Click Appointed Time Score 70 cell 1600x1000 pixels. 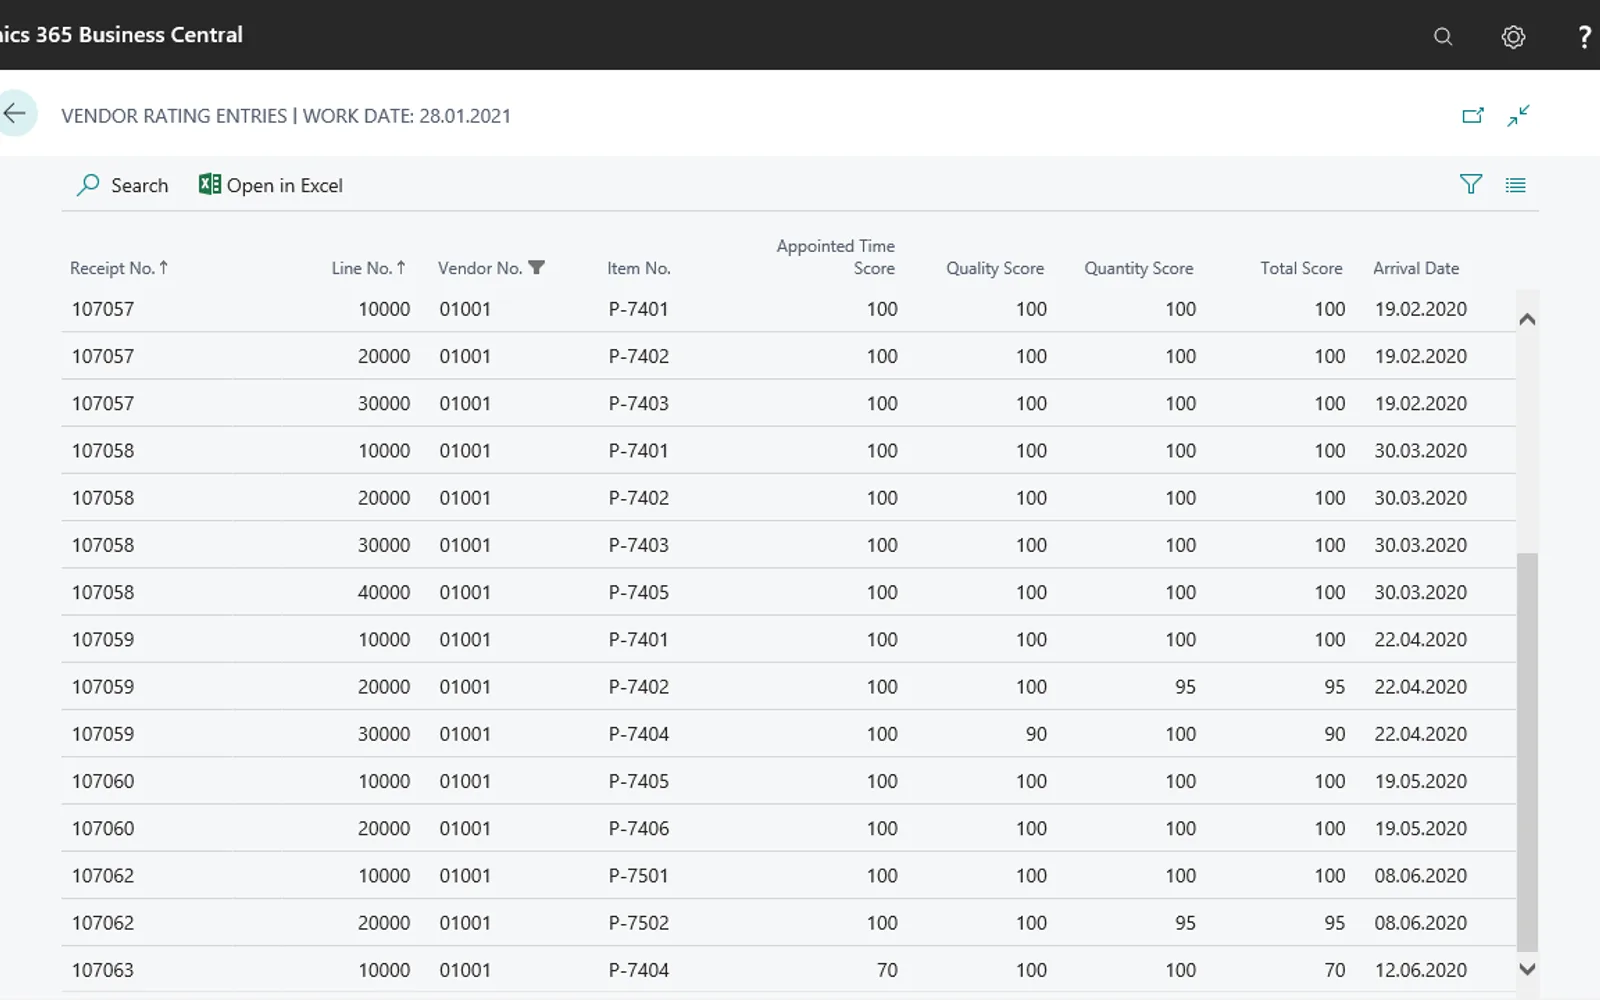[x=887, y=970]
